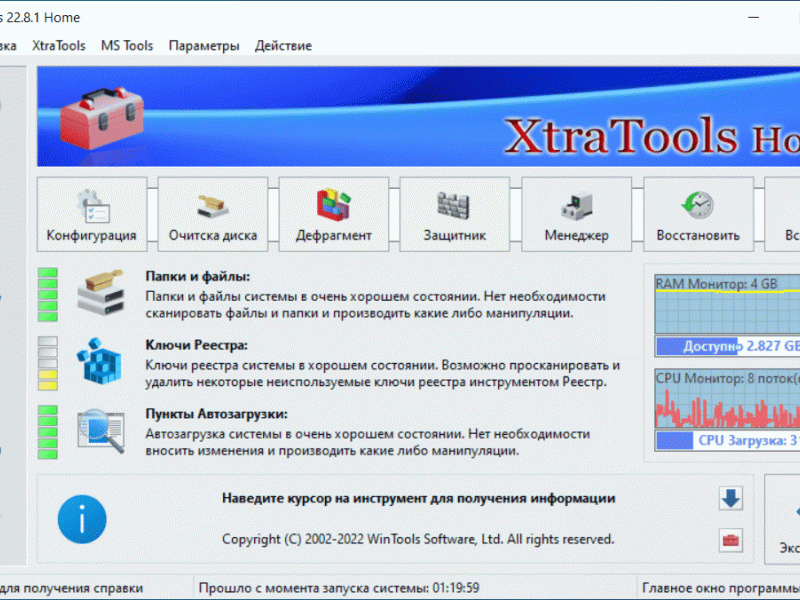Minimize the XtraTools window
This screenshot has width=800, height=600.
tap(754, 17)
